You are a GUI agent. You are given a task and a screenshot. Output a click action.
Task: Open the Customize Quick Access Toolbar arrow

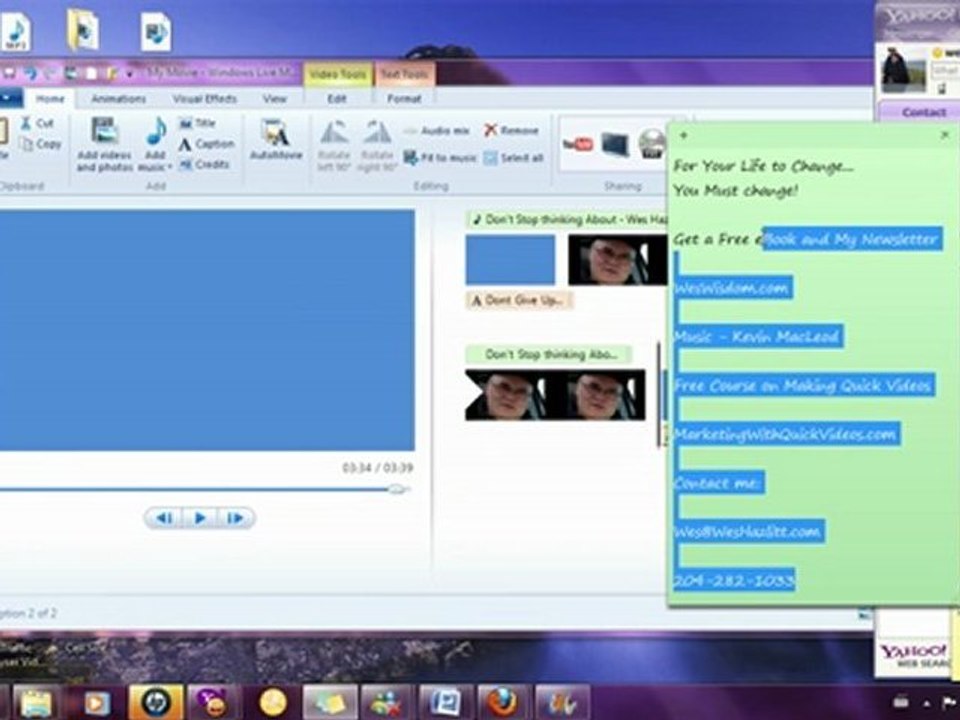(x=129, y=74)
